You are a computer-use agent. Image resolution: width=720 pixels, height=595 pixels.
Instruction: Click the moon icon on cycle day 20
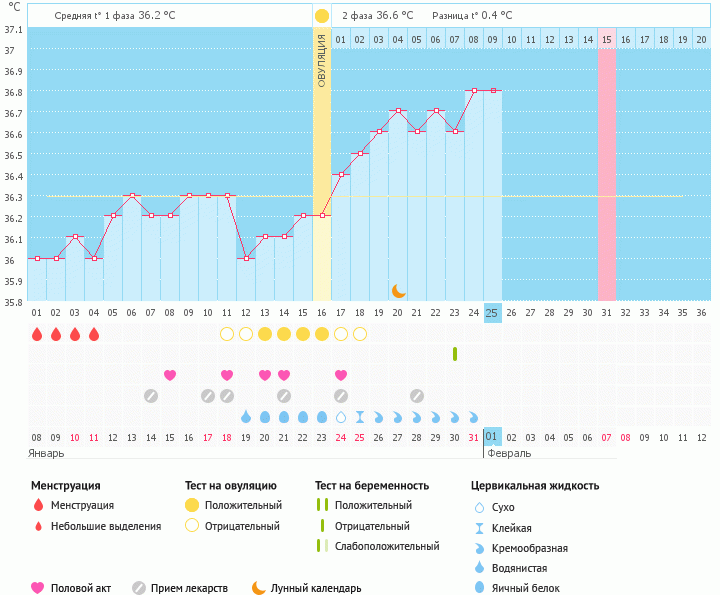pos(398,290)
